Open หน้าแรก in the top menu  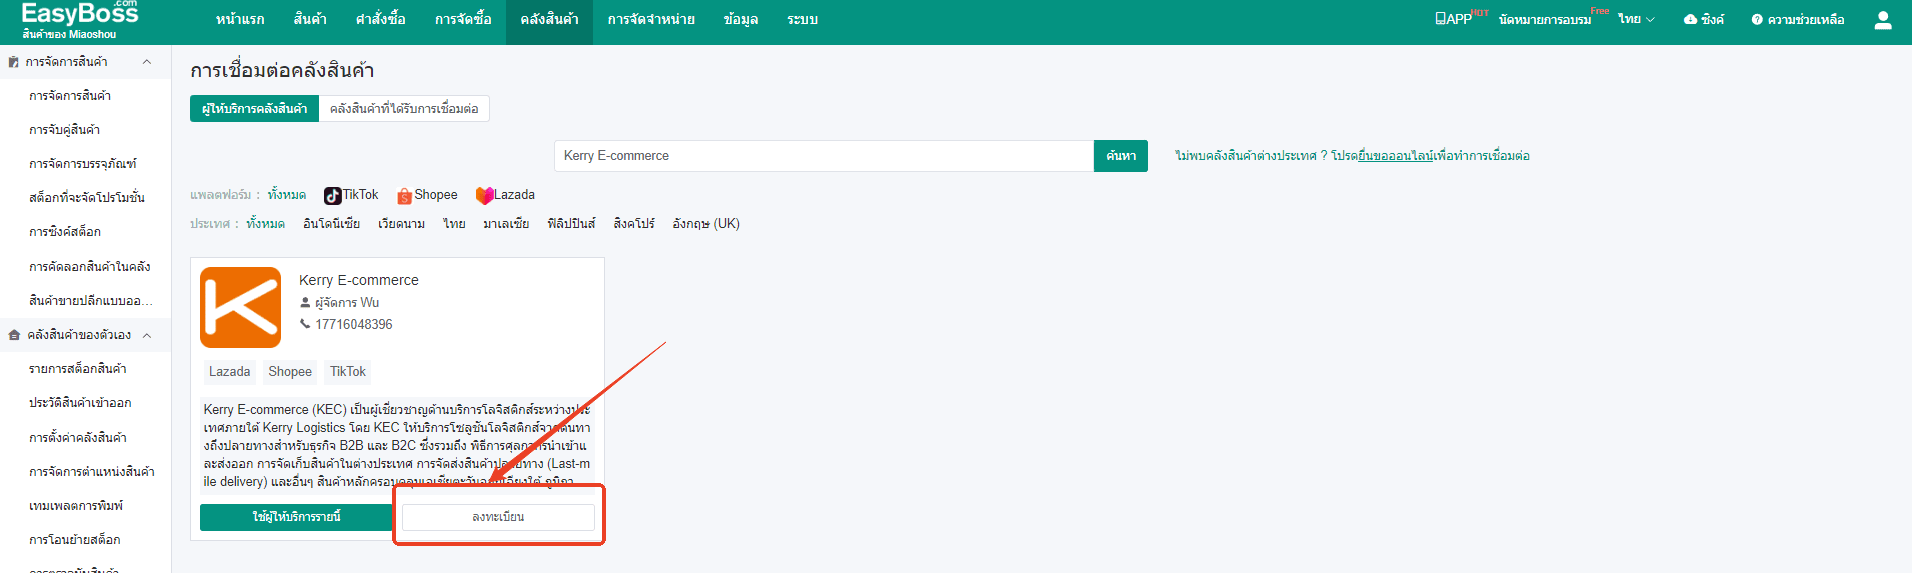(240, 20)
